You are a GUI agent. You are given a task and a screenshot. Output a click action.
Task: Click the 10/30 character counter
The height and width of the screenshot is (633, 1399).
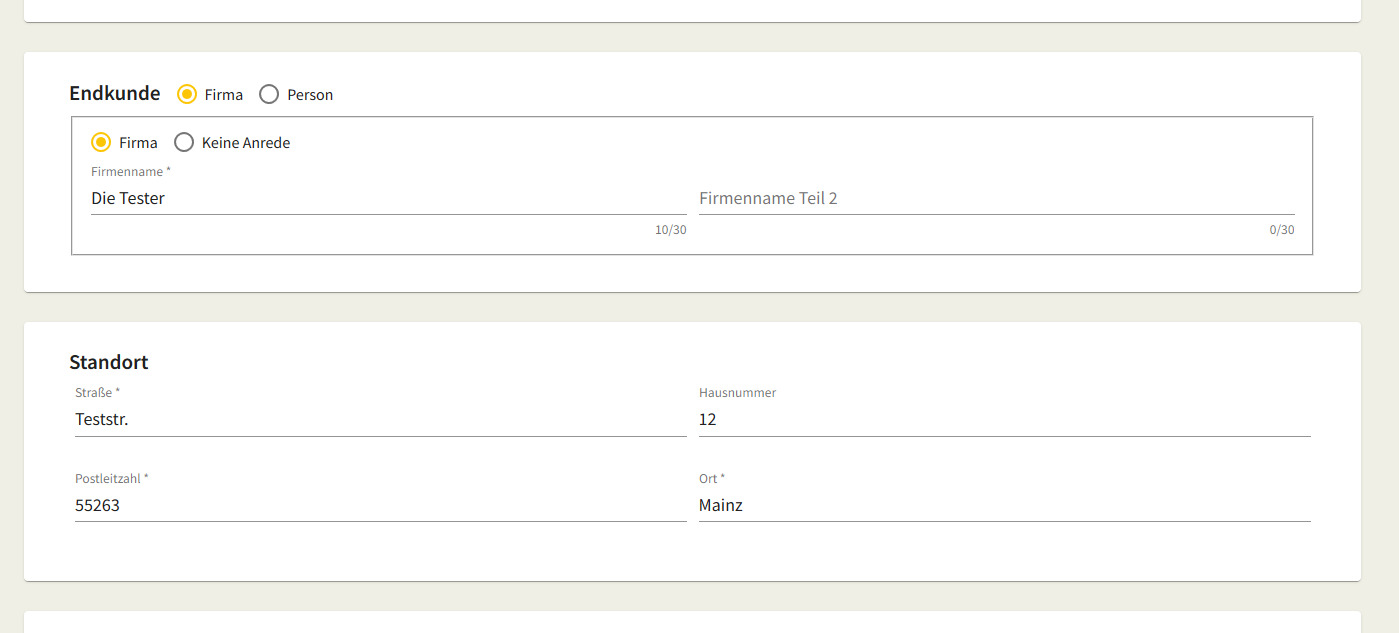[x=670, y=231]
